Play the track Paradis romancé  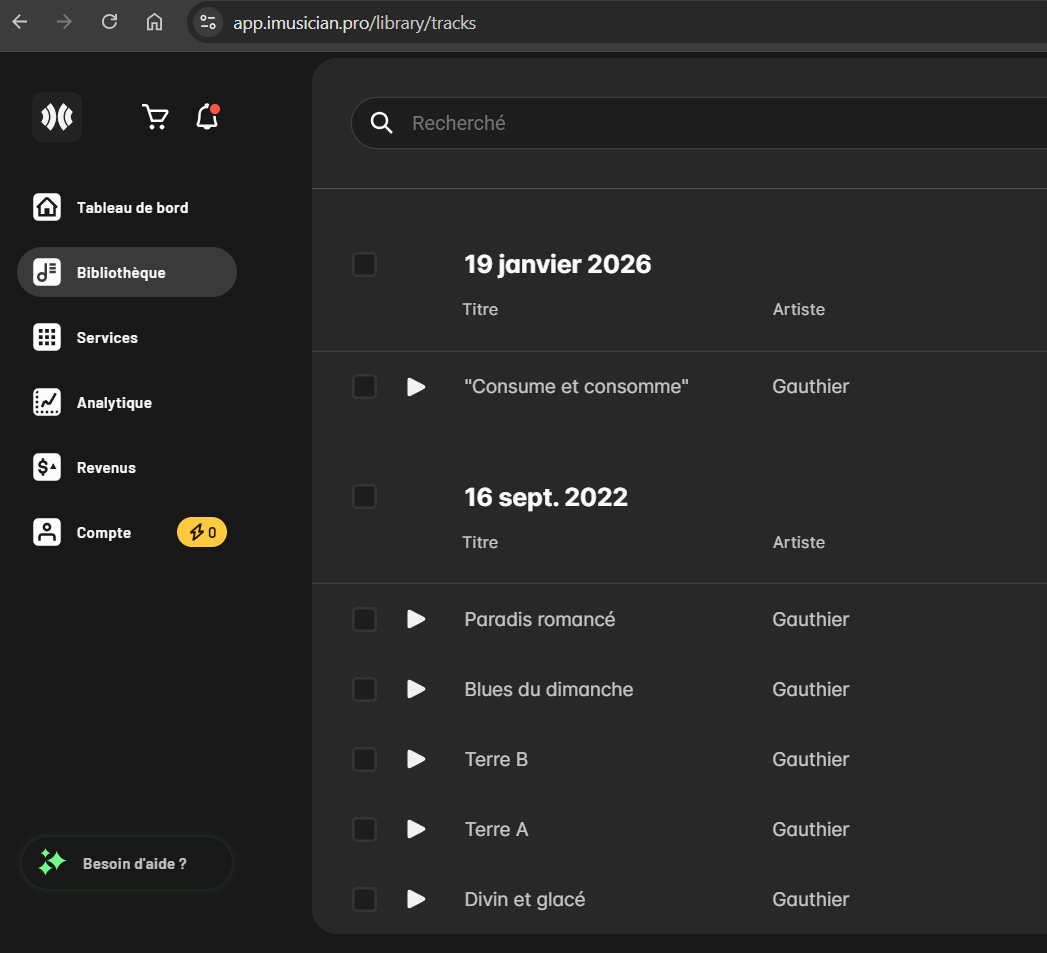click(416, 620)
